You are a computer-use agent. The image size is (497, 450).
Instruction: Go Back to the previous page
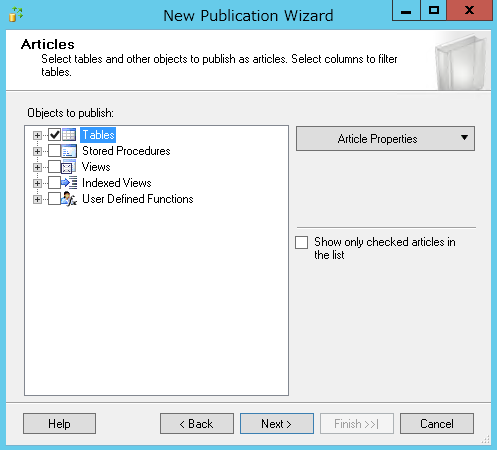coord(197,424)
